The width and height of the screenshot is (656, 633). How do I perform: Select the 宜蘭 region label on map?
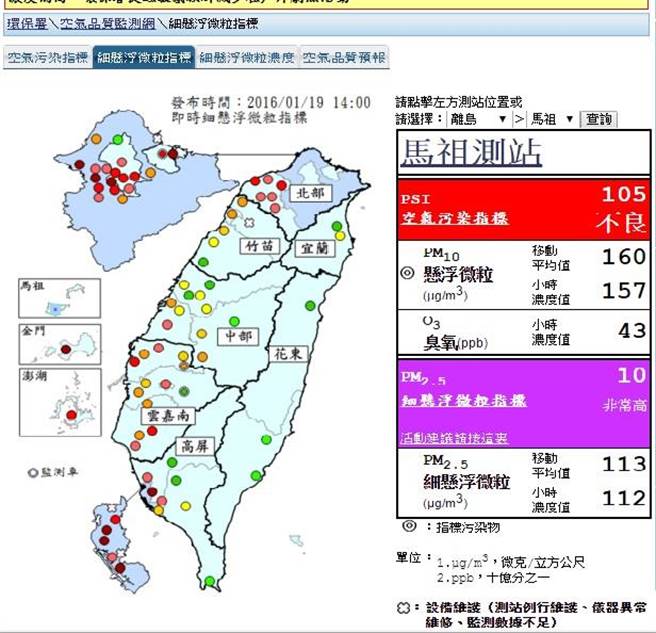(315, 249)
